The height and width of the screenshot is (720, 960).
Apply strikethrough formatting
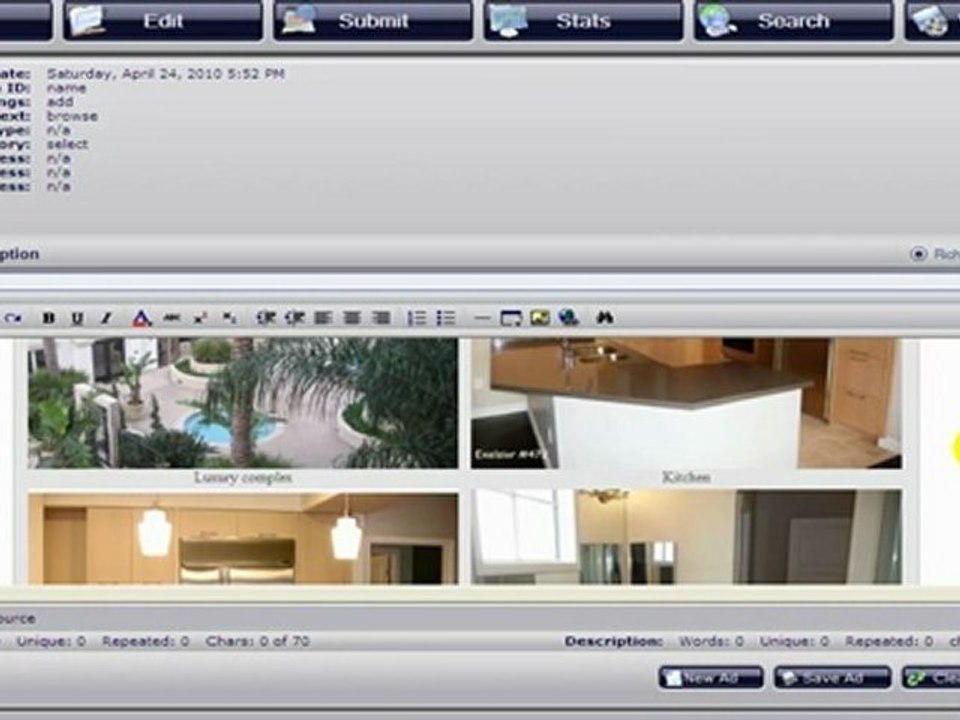pyautogui.click(x=172, y=318)
